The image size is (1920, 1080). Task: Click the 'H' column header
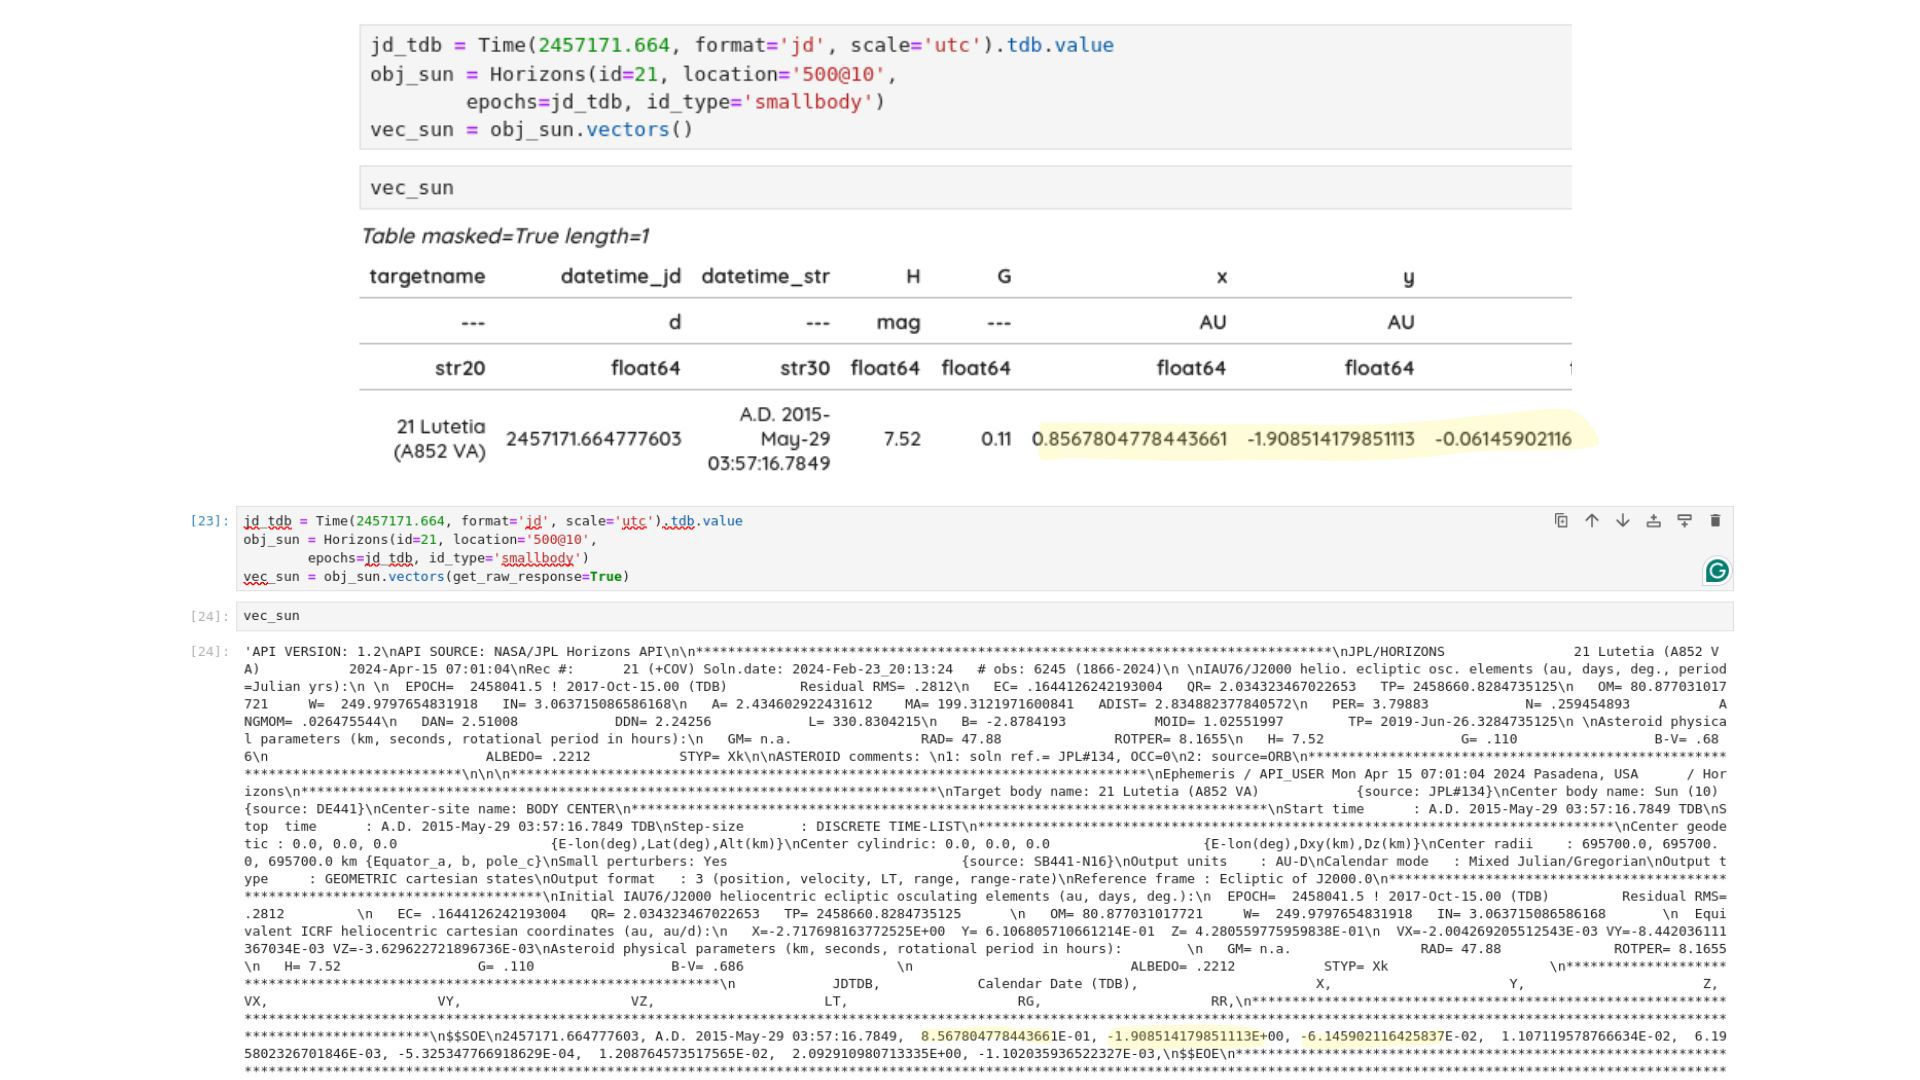(x=913, y=276)
